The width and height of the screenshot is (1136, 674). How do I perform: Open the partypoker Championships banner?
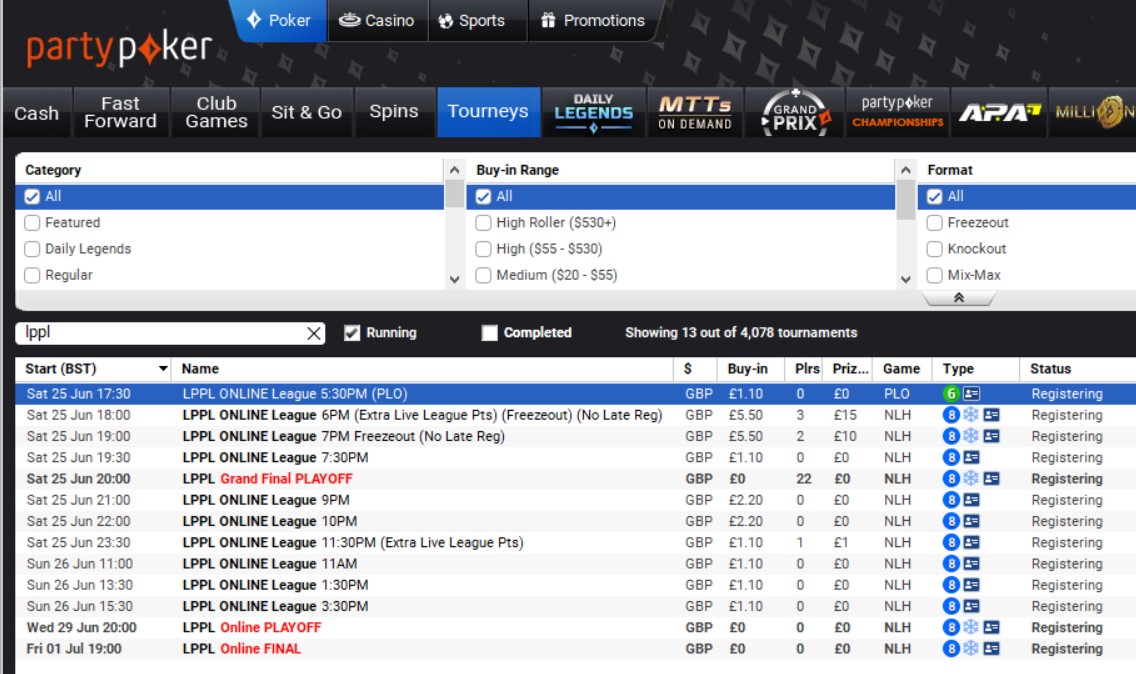coord(898,112)
